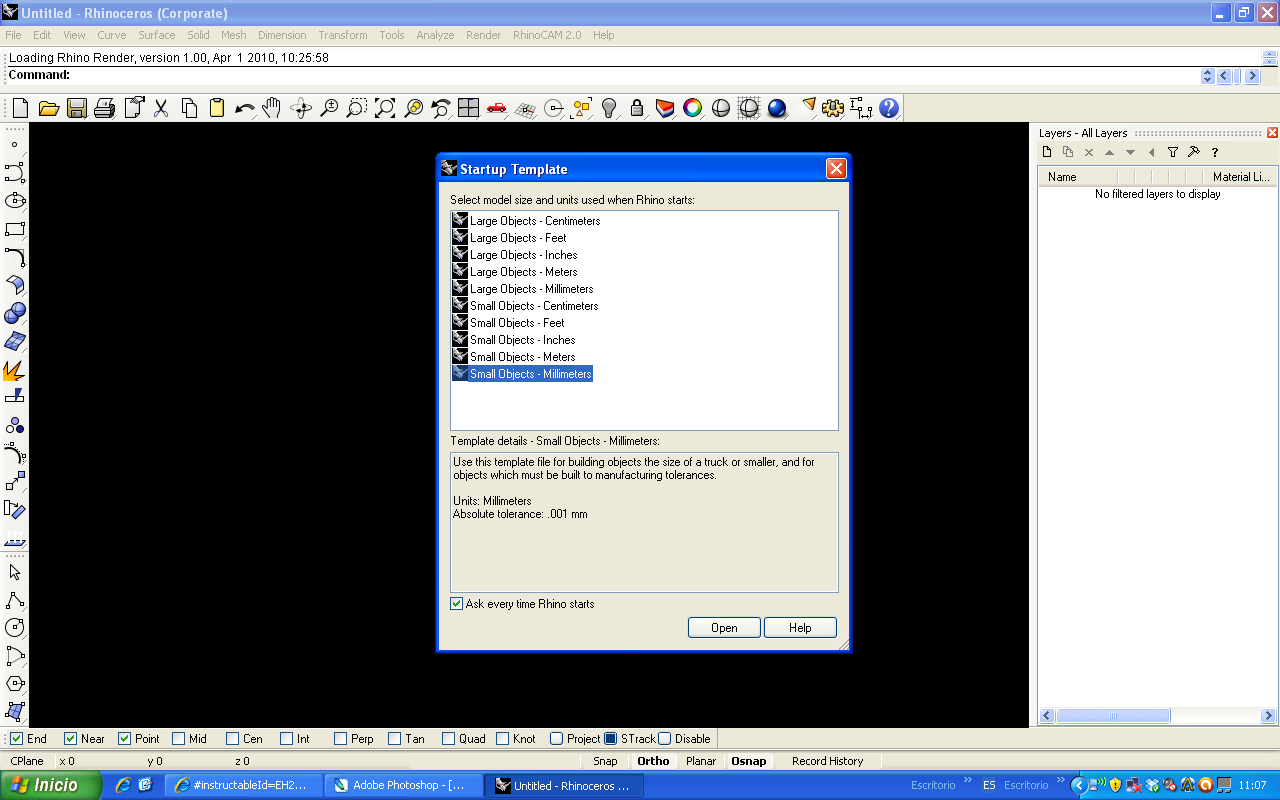This screenshot has width=1280, height=800.
Task: Enable the Quad osnap checkbox
Action: point(449,739)
